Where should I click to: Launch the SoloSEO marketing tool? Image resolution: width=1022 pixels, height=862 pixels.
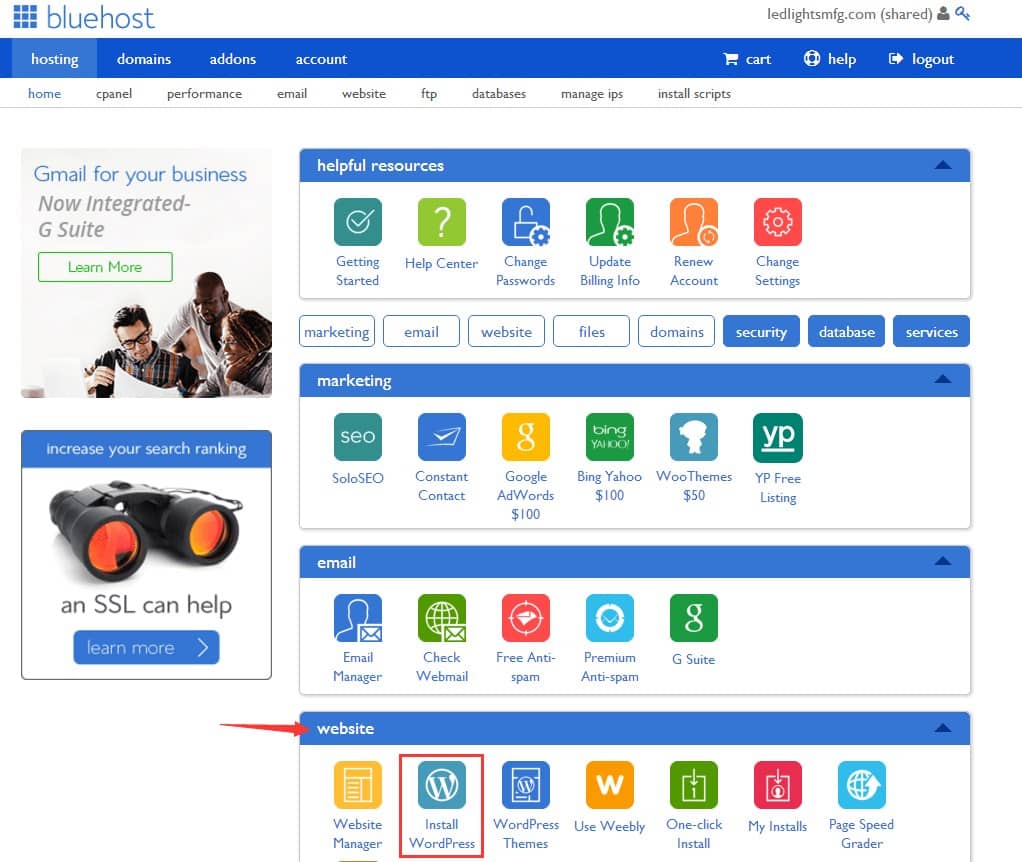[357, 438]
